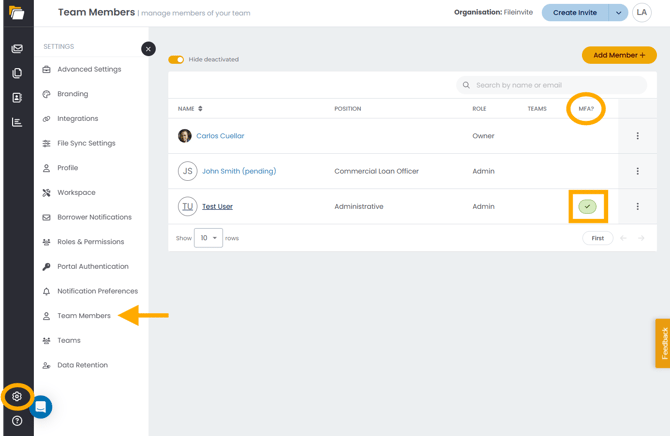Open Roles & Permissions settings
Screen dimensions: 670x436
(90, 242)
